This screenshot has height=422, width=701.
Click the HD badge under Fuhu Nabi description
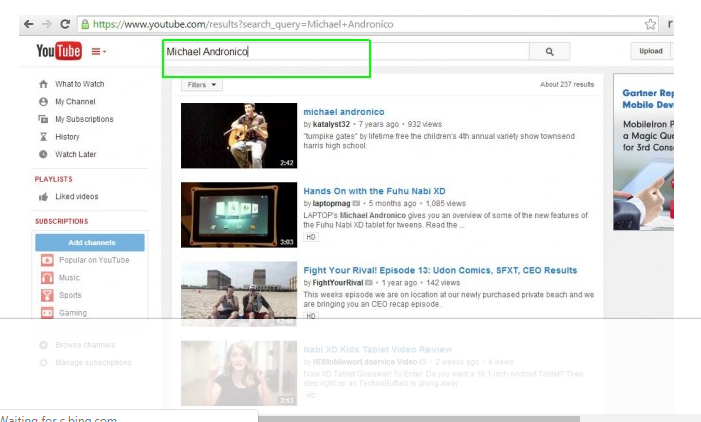coord(311,237)
